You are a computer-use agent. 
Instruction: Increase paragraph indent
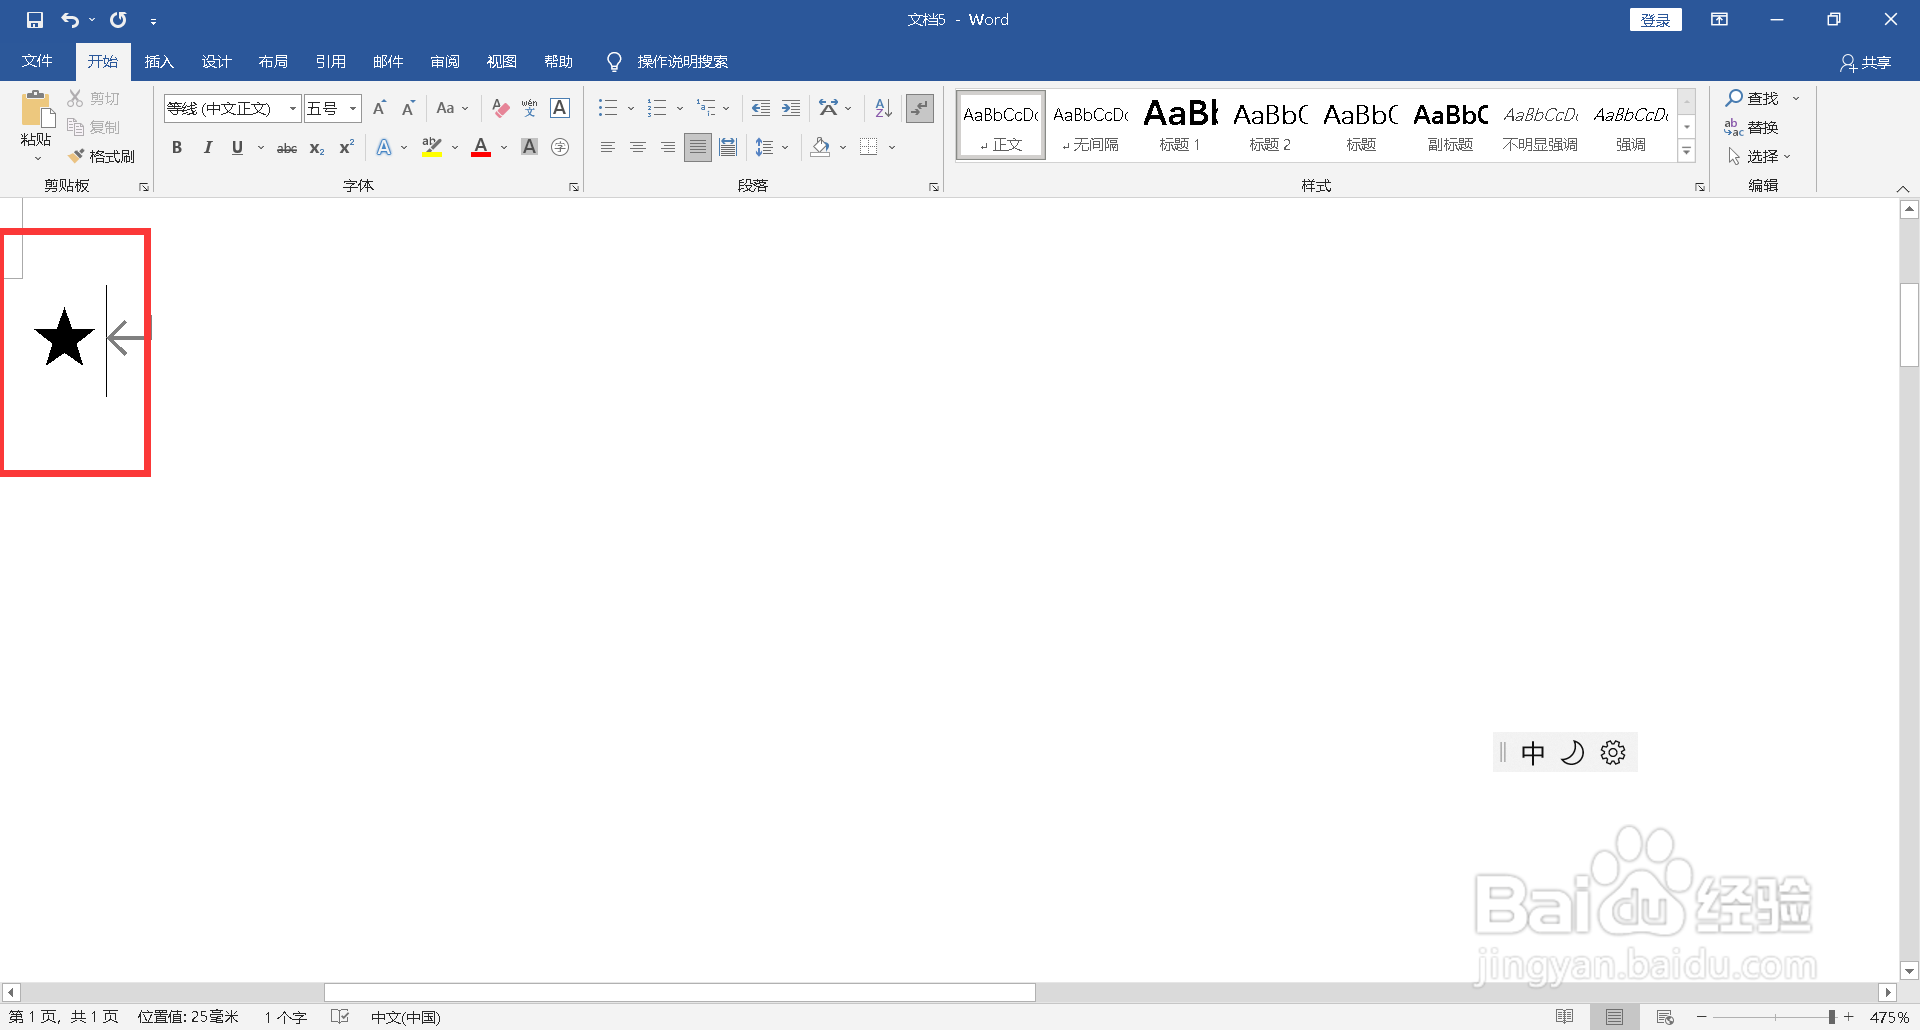[791, 108]
